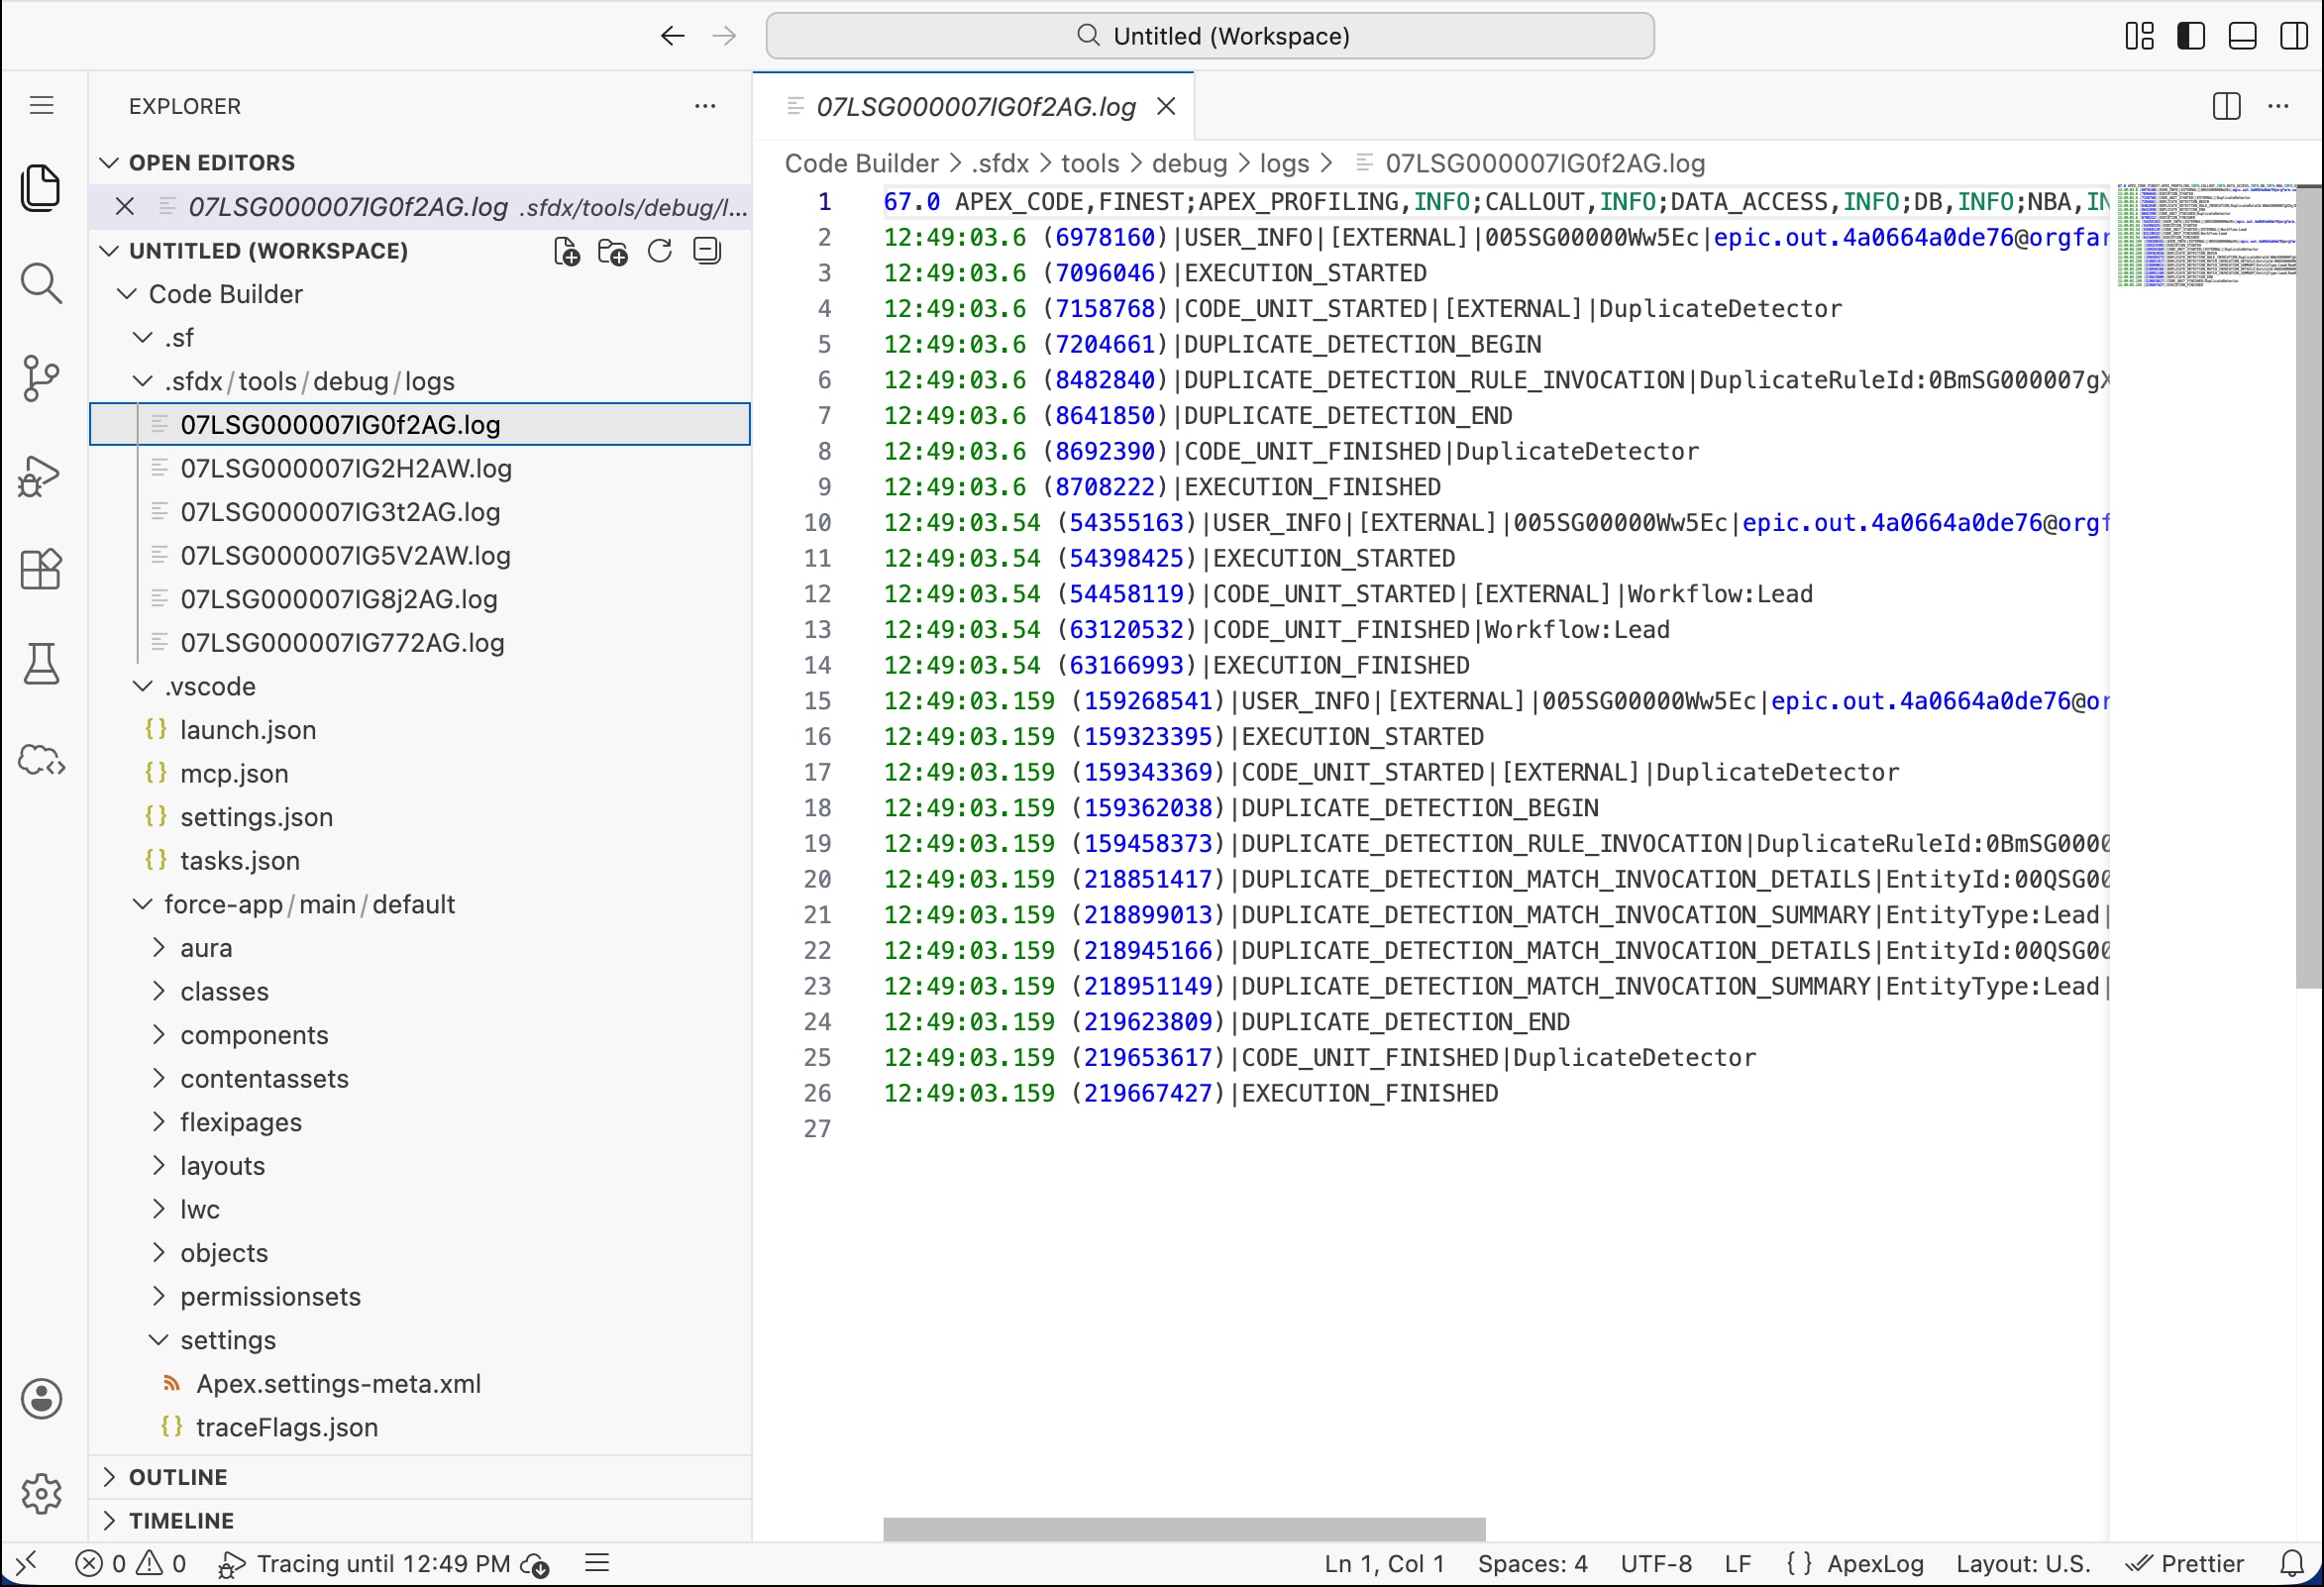Toggle primary side bar visibility

2191,36
